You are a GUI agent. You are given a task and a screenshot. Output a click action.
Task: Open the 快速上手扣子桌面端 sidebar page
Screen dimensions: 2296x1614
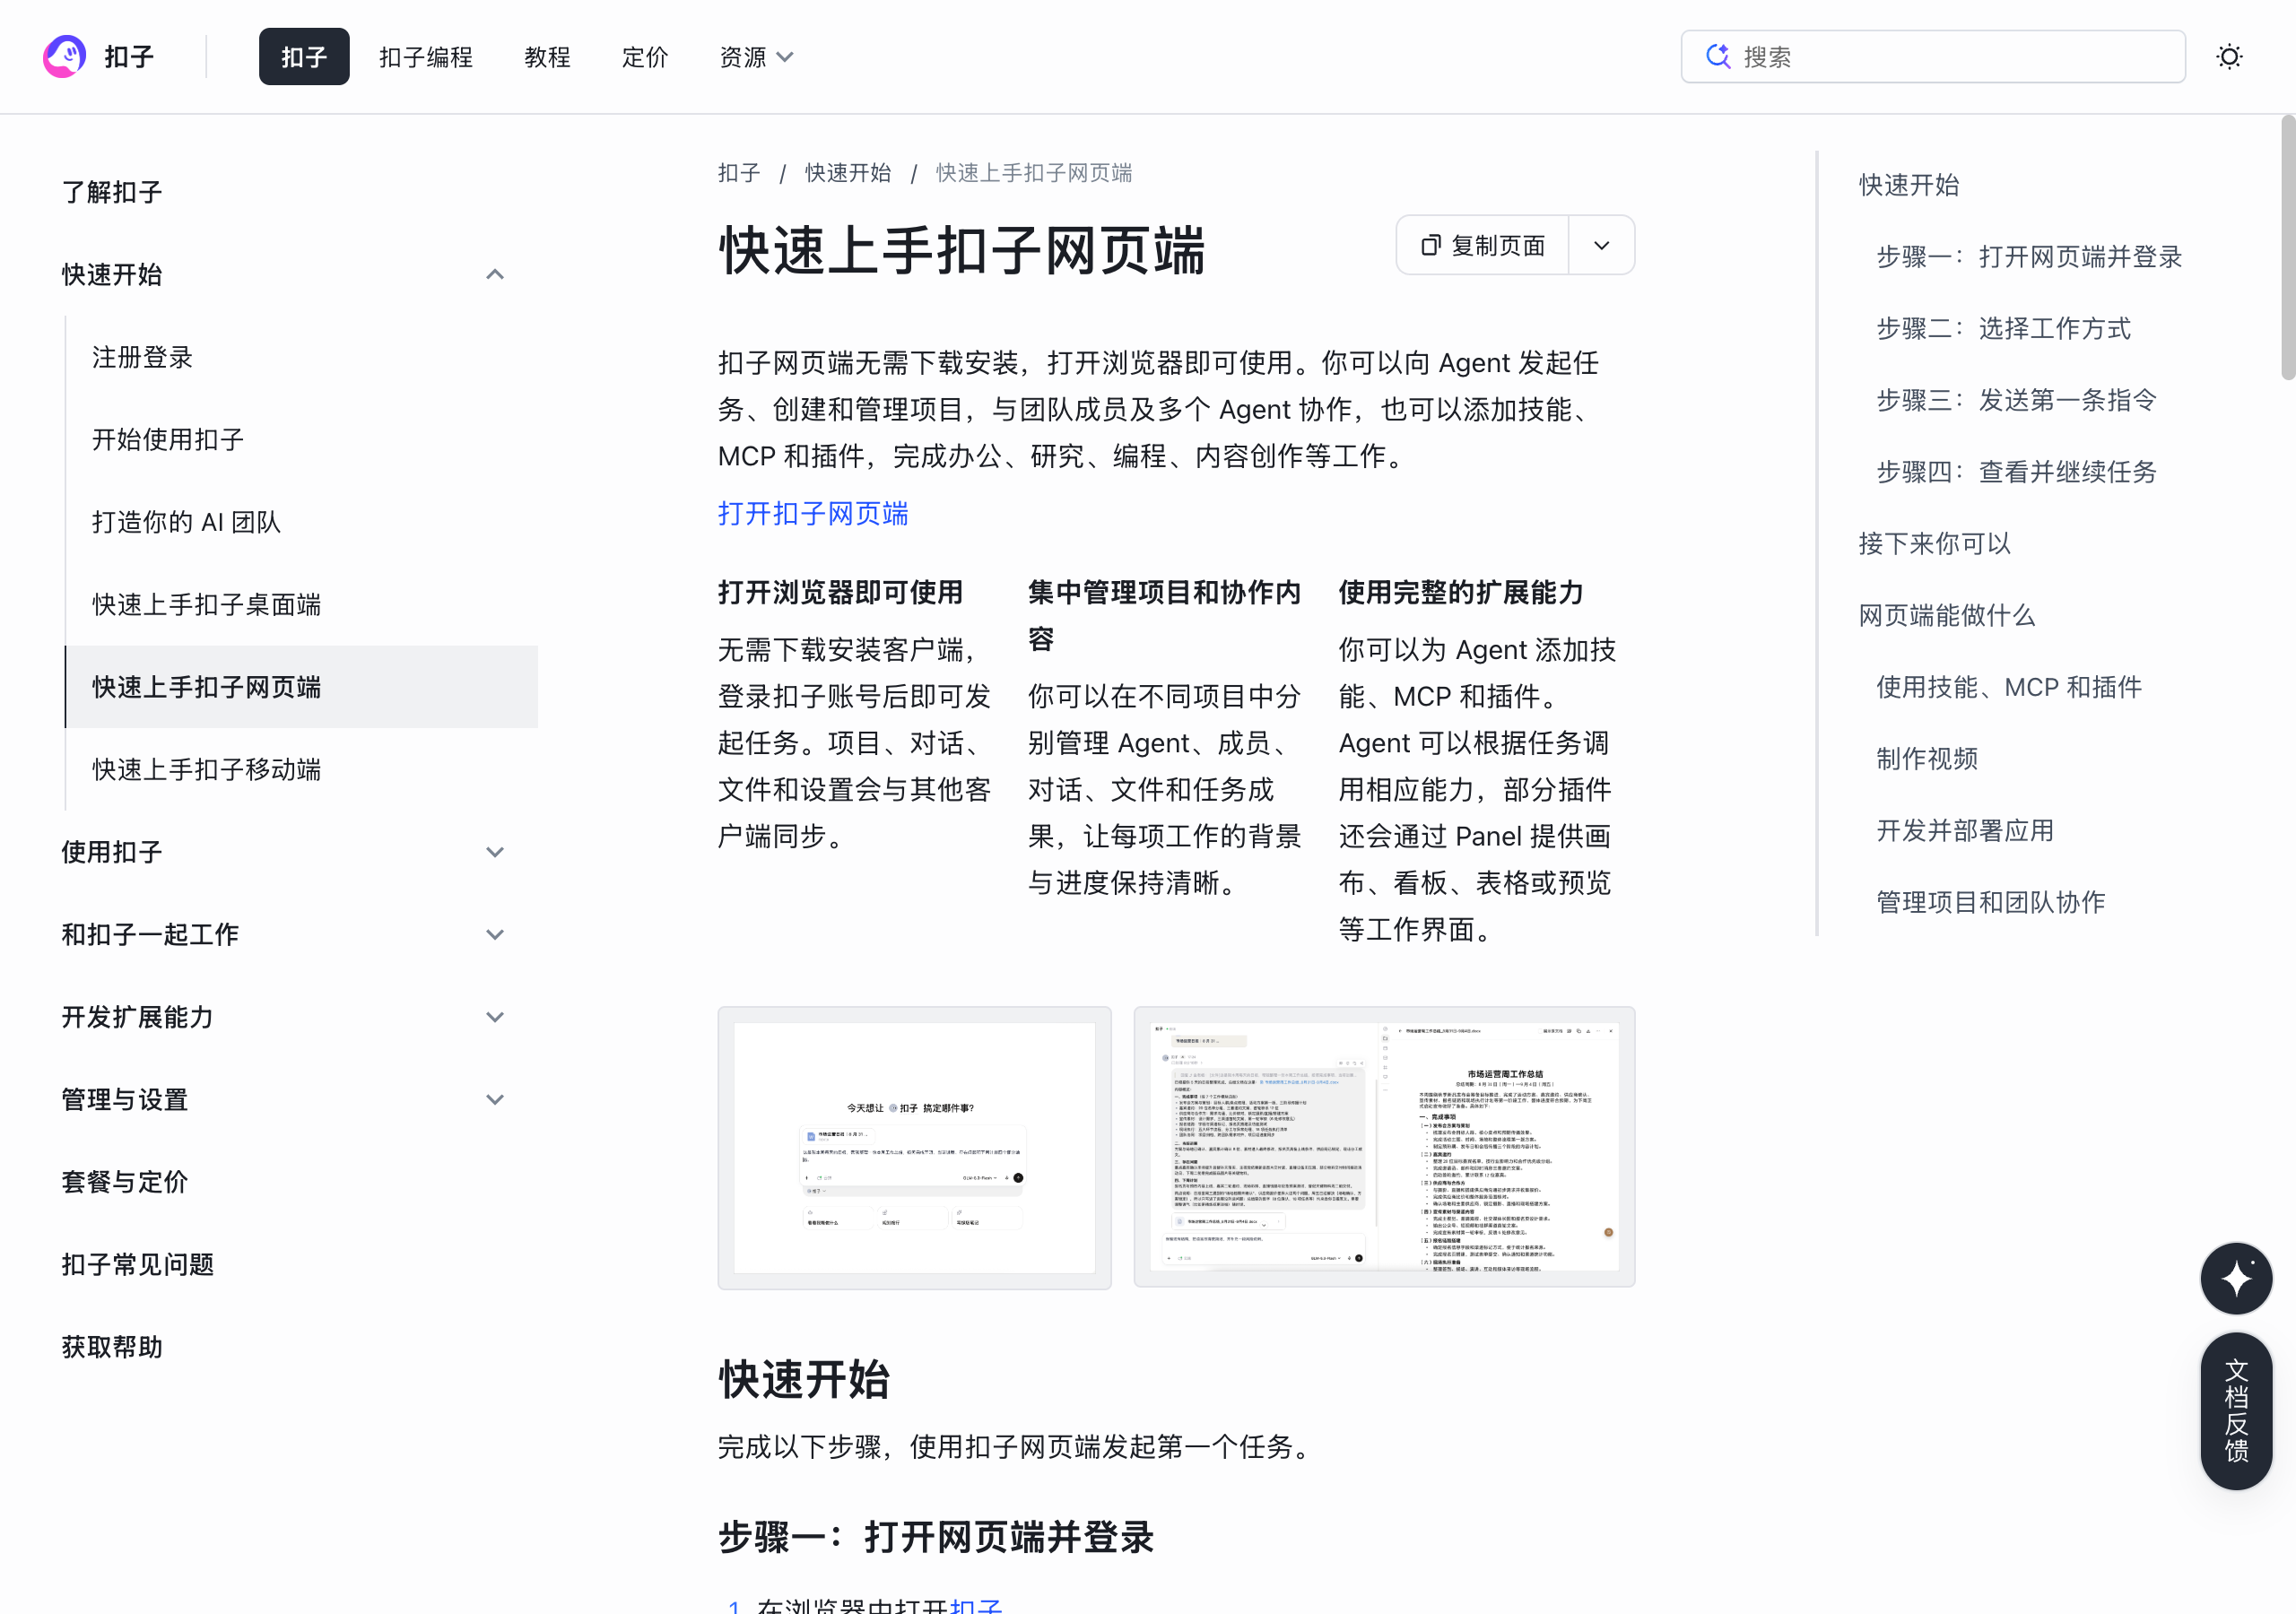[206, 604]
